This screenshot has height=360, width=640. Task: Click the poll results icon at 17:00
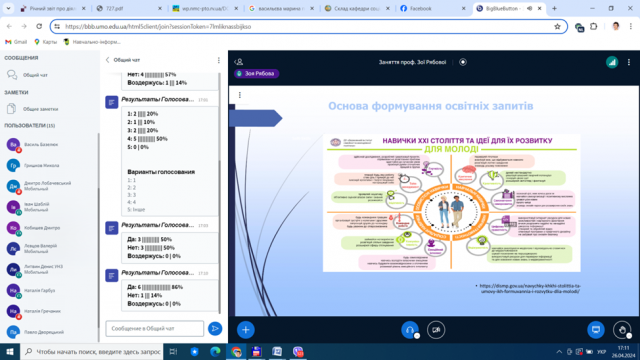(112, 102)
